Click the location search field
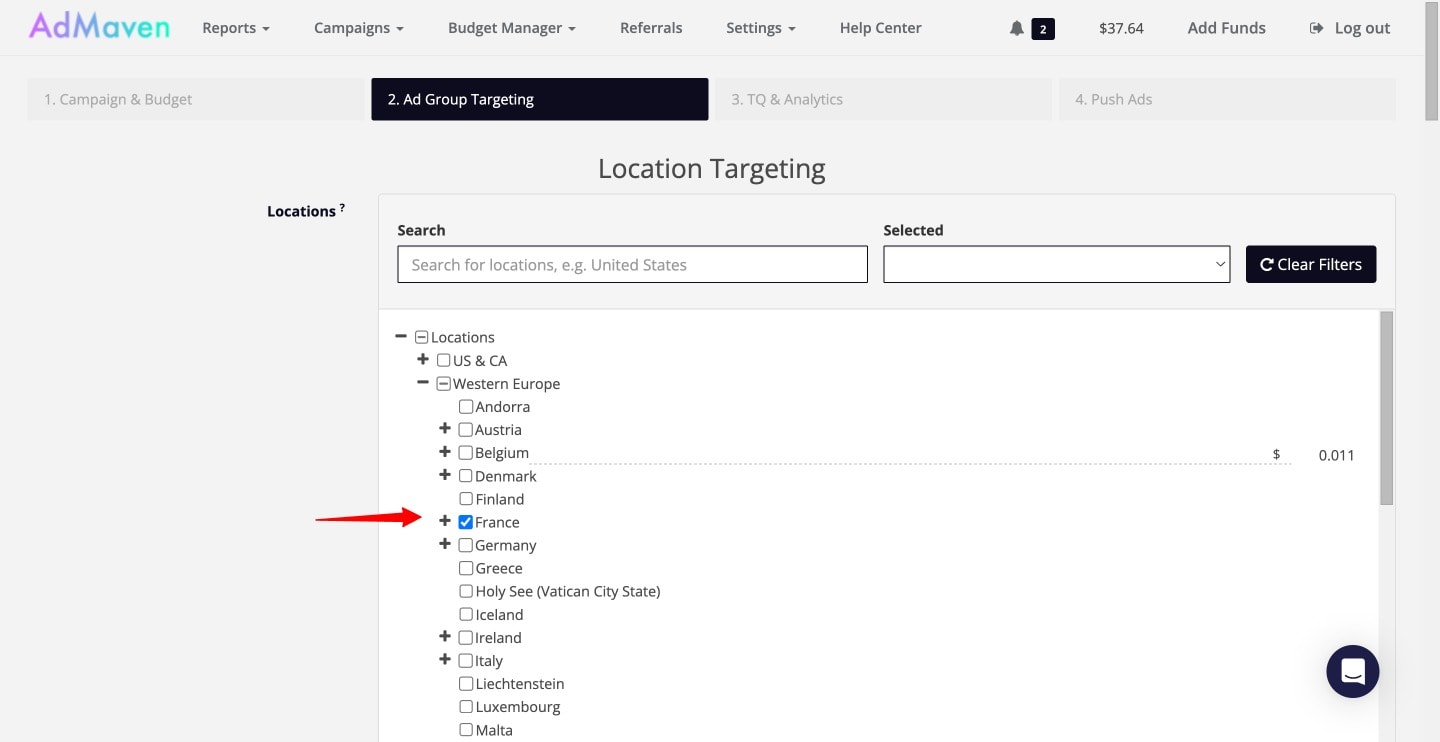Screen dimensions: 1440x742 point(632,264)
